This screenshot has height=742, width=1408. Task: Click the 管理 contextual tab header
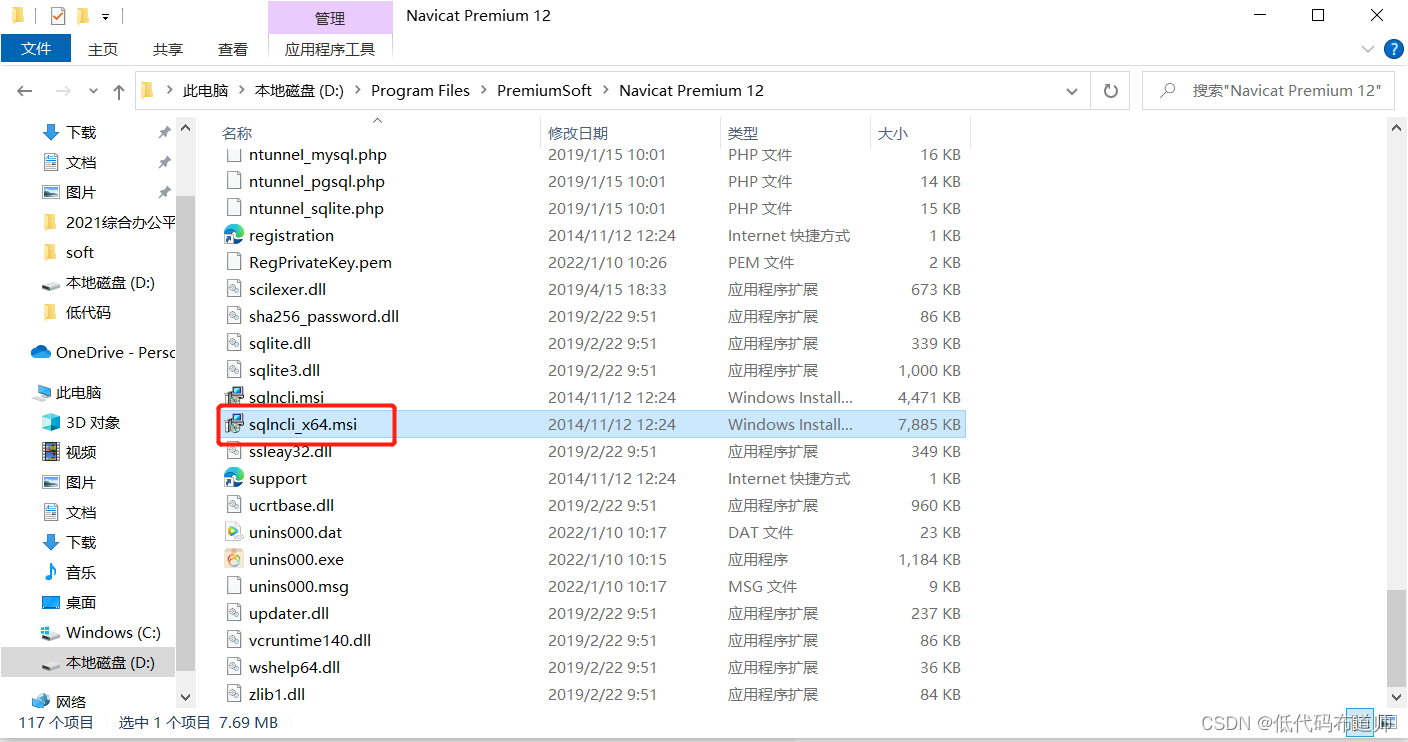(330, 18)
